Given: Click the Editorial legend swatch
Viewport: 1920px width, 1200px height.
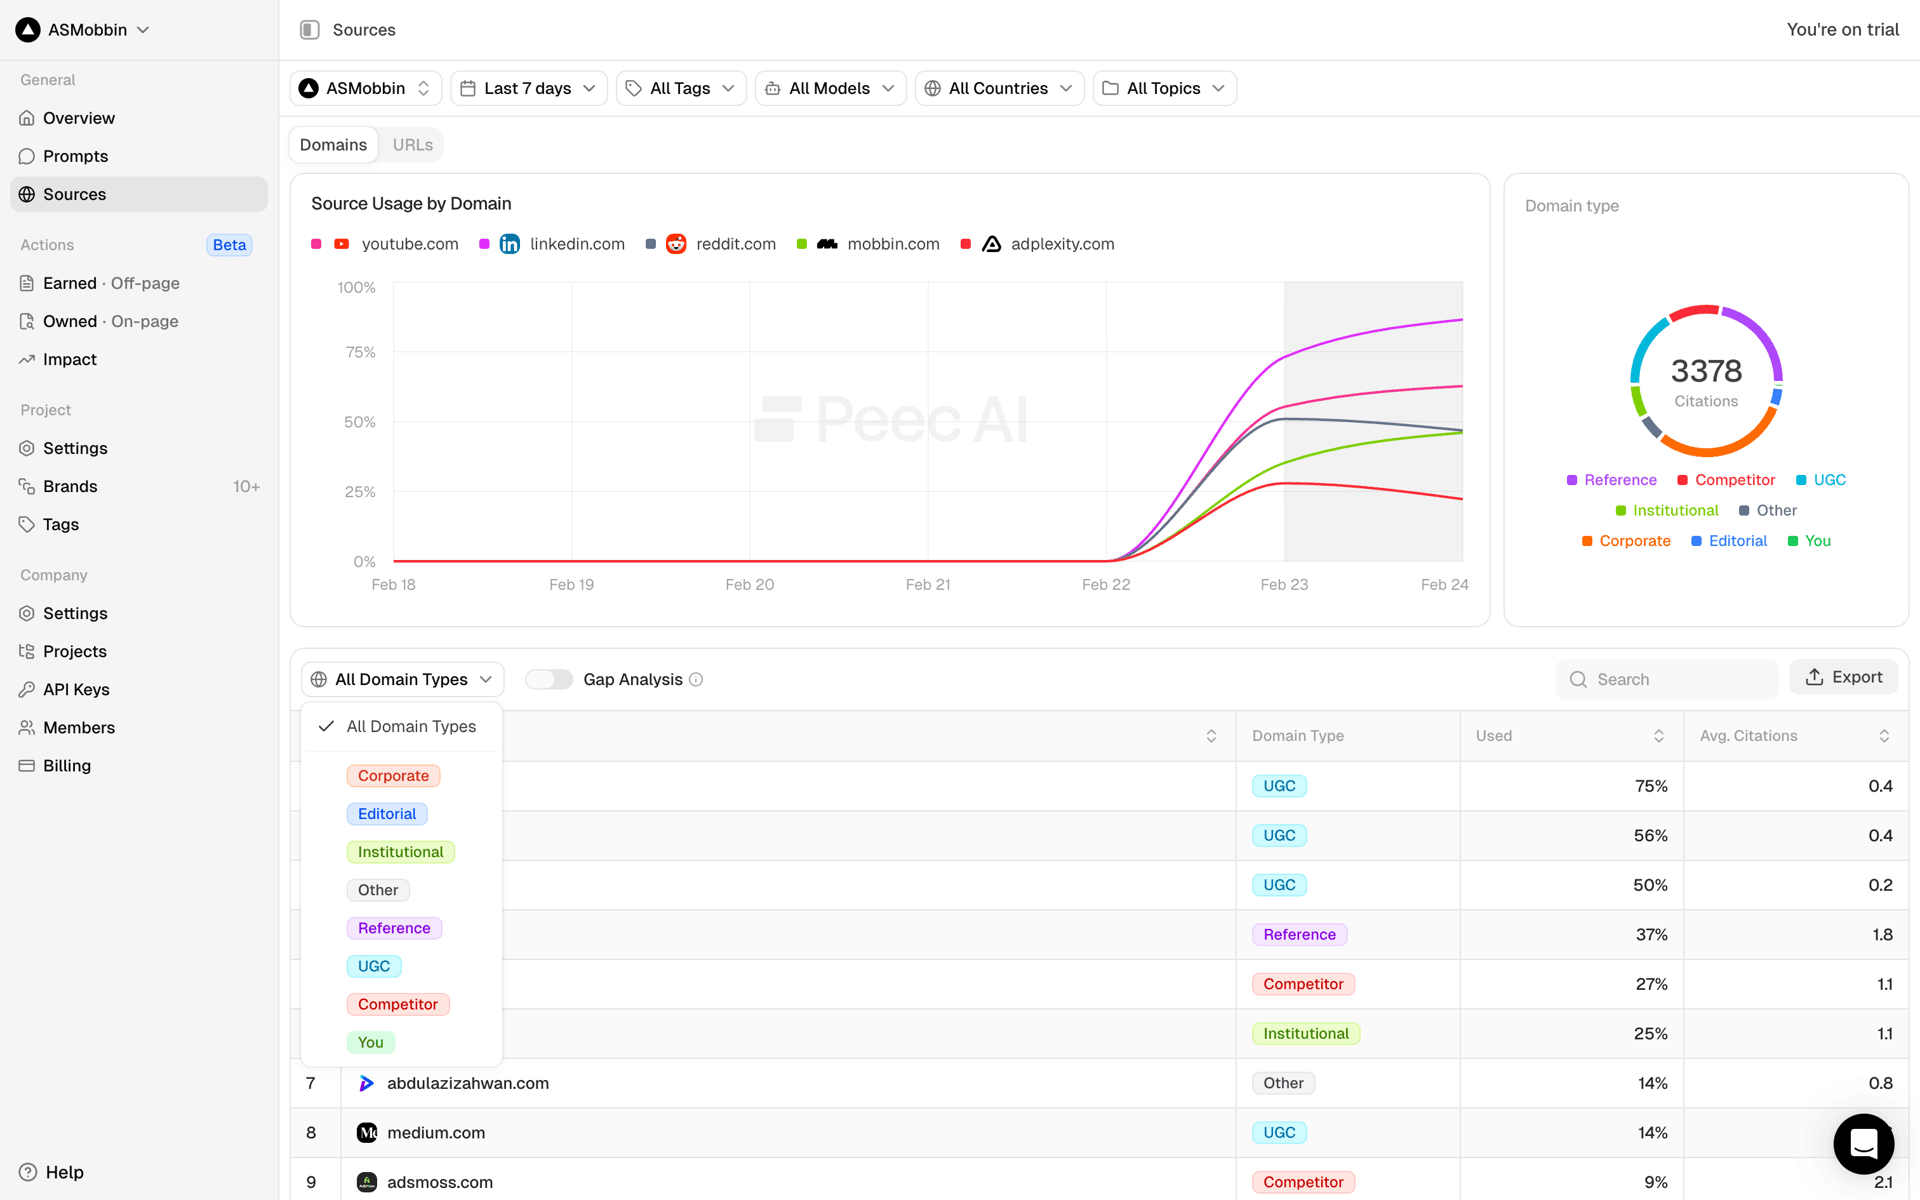Looking at the screenshot, I should 1696,541.
